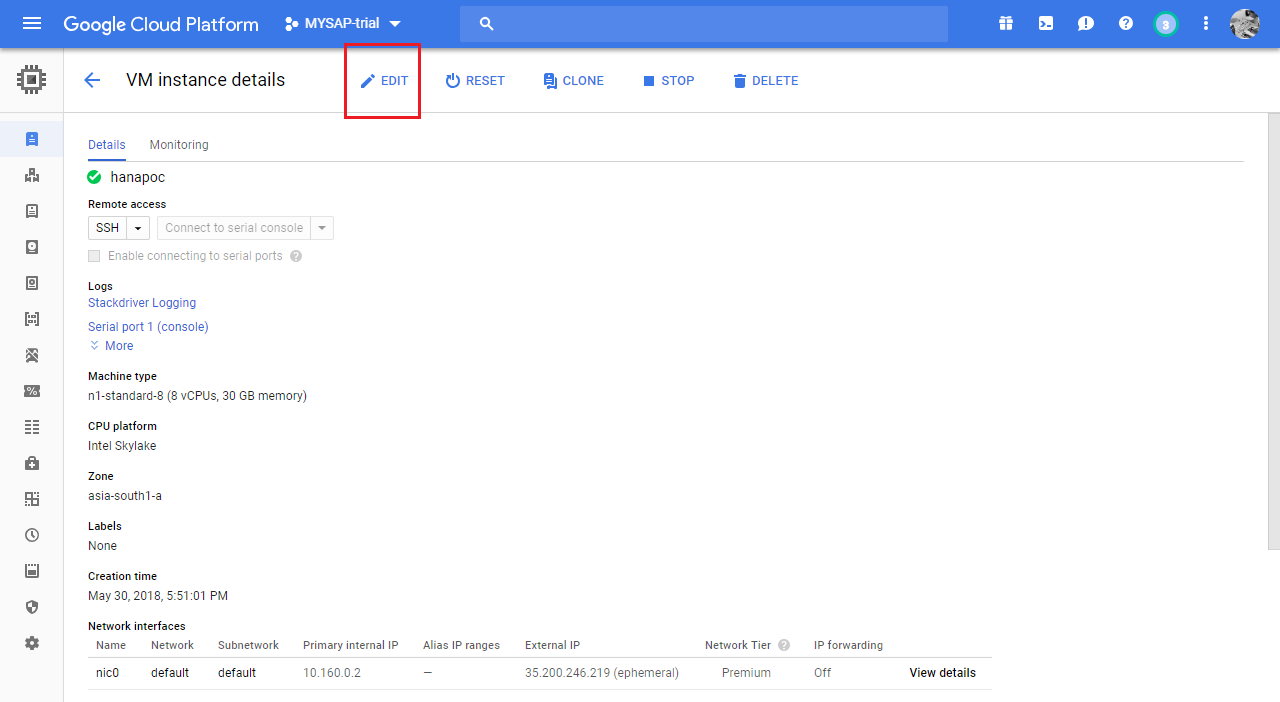Expand More logs options
This screenshot has height=702, width=1280.
tap(111, 346)
